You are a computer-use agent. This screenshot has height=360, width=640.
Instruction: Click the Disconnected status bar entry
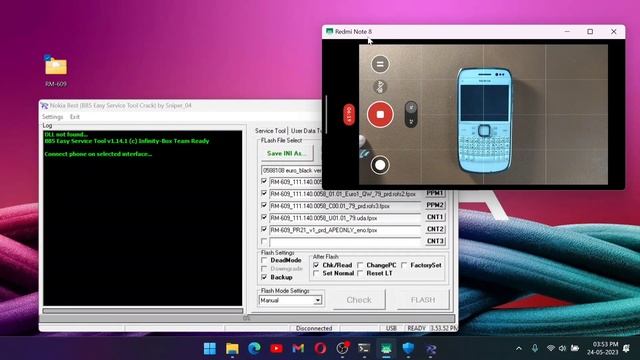click(314, 328)
